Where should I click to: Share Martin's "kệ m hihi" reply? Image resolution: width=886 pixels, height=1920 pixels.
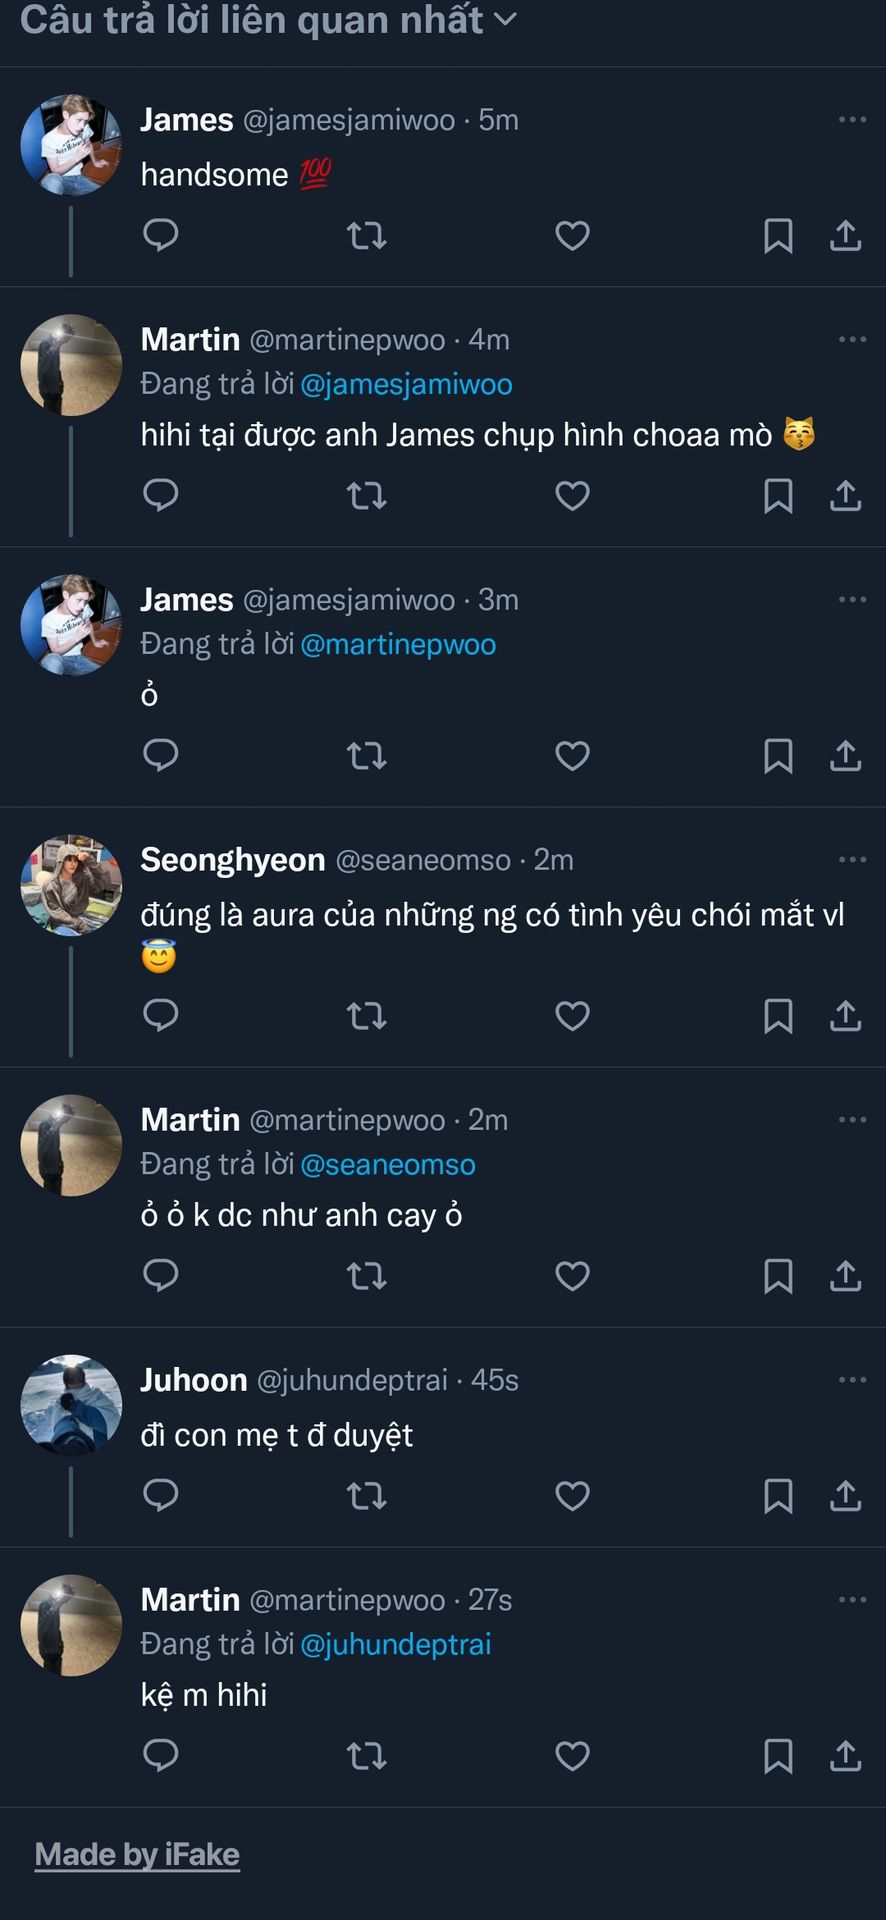click(845, 1755)
